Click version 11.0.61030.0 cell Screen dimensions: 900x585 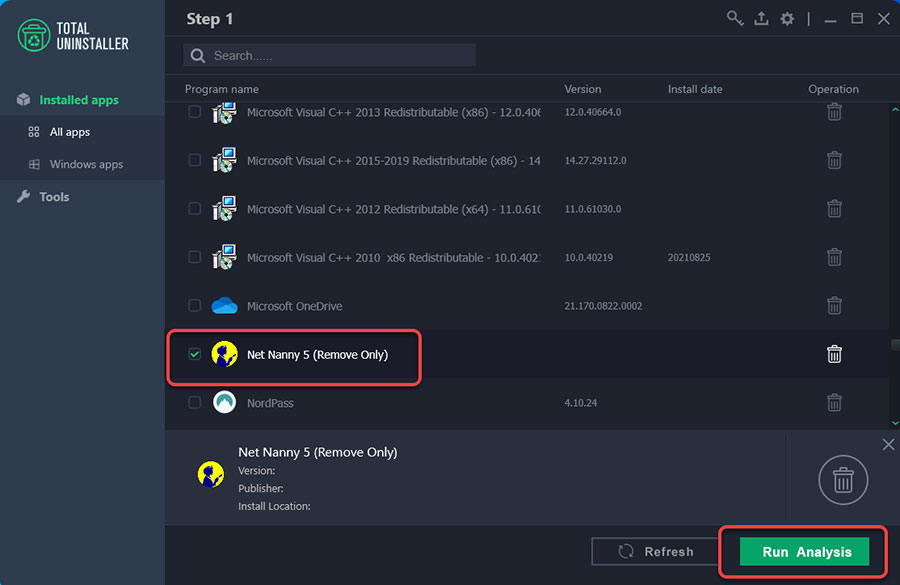tap(592, 209)
